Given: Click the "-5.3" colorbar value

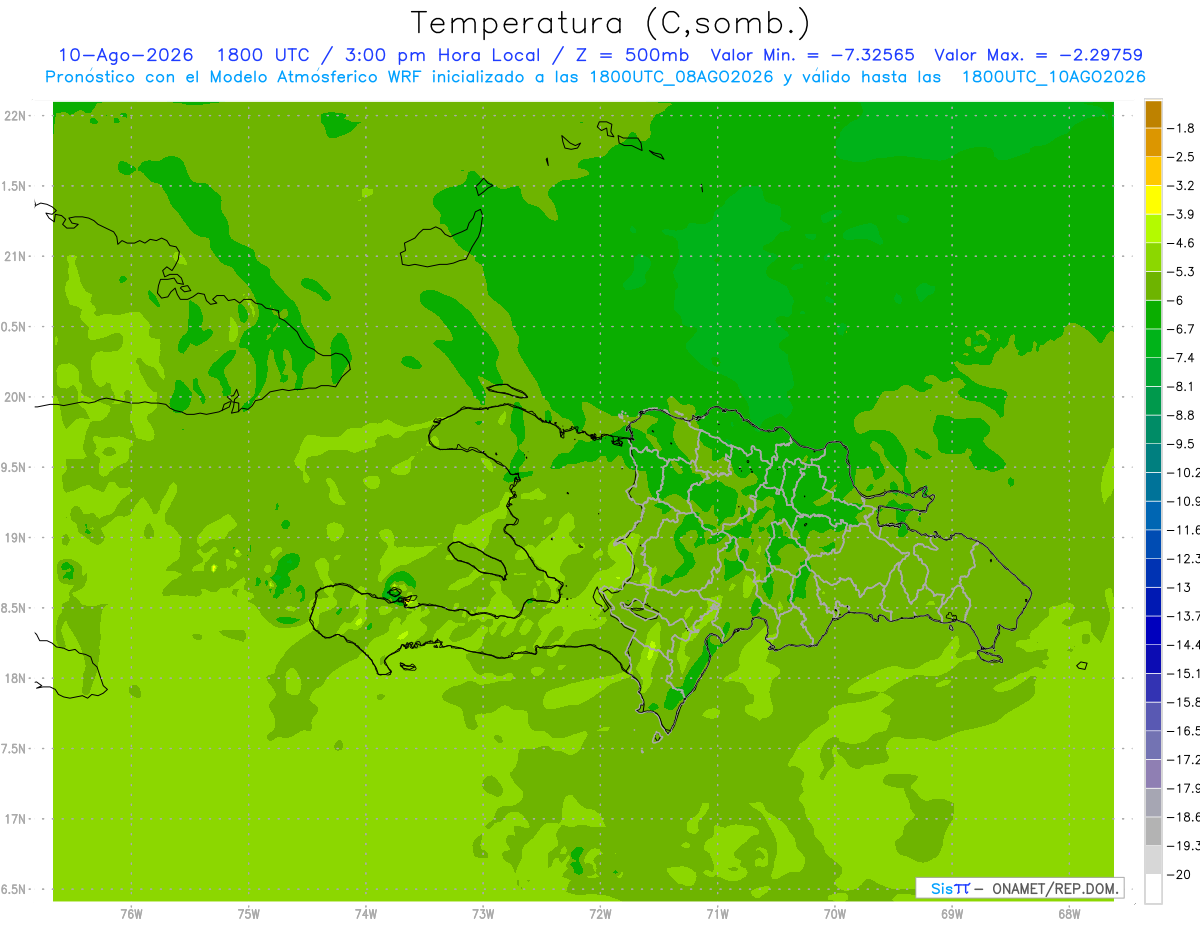Looking at the screenshot, I should tap(1182, 271).
